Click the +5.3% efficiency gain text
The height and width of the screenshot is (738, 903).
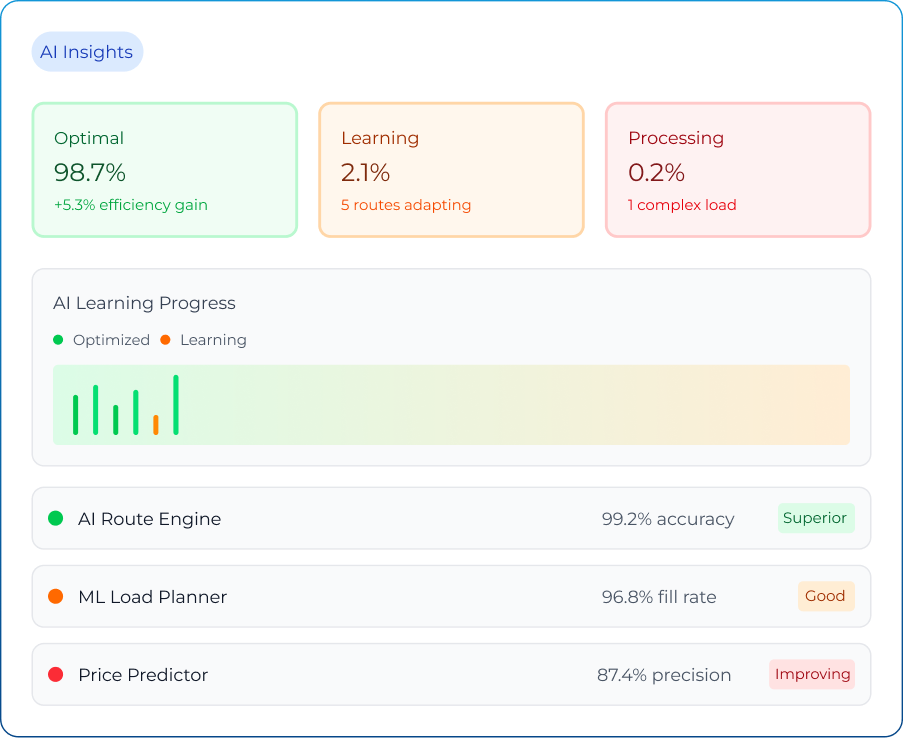(131, 205)
